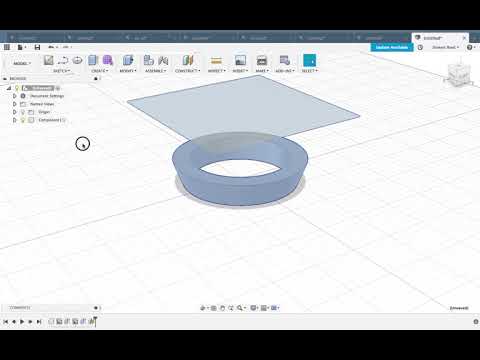Collapse the root component tree node
This screenshot has width=480, height=360.
[x=9, y=88]
